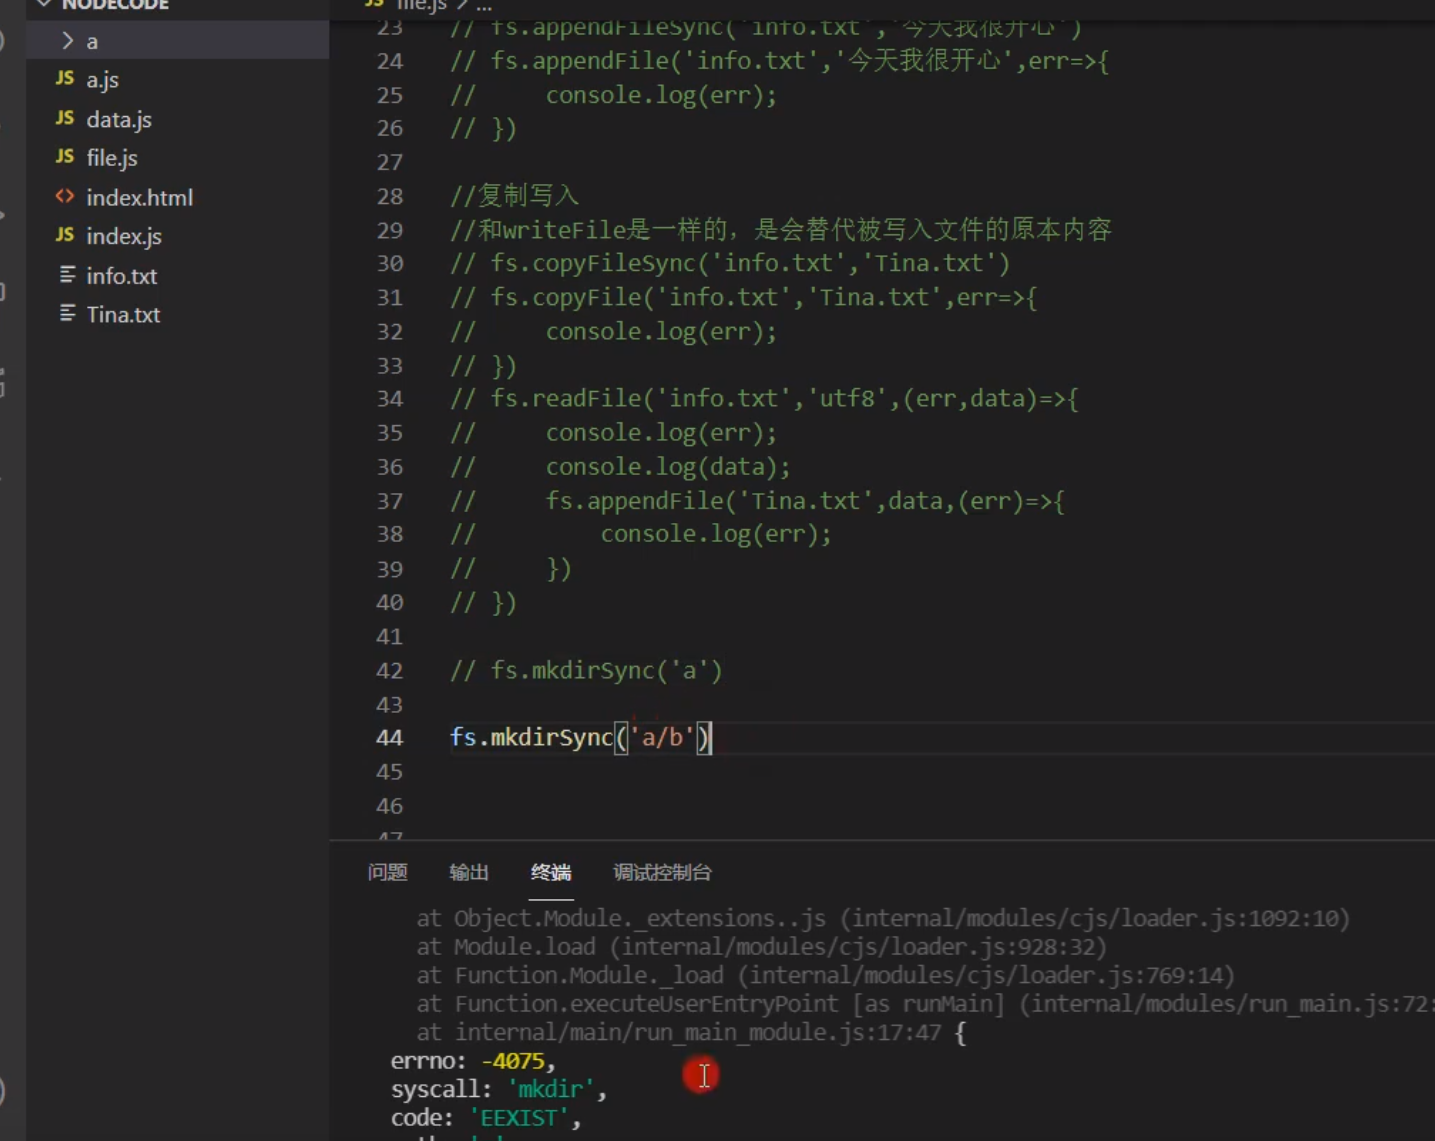Click the internal/main/run_main_module.js:17:47 terminal line
Image resolution: width=1435 pixels, height=1141 pixels.
(x=692, y=1032)
